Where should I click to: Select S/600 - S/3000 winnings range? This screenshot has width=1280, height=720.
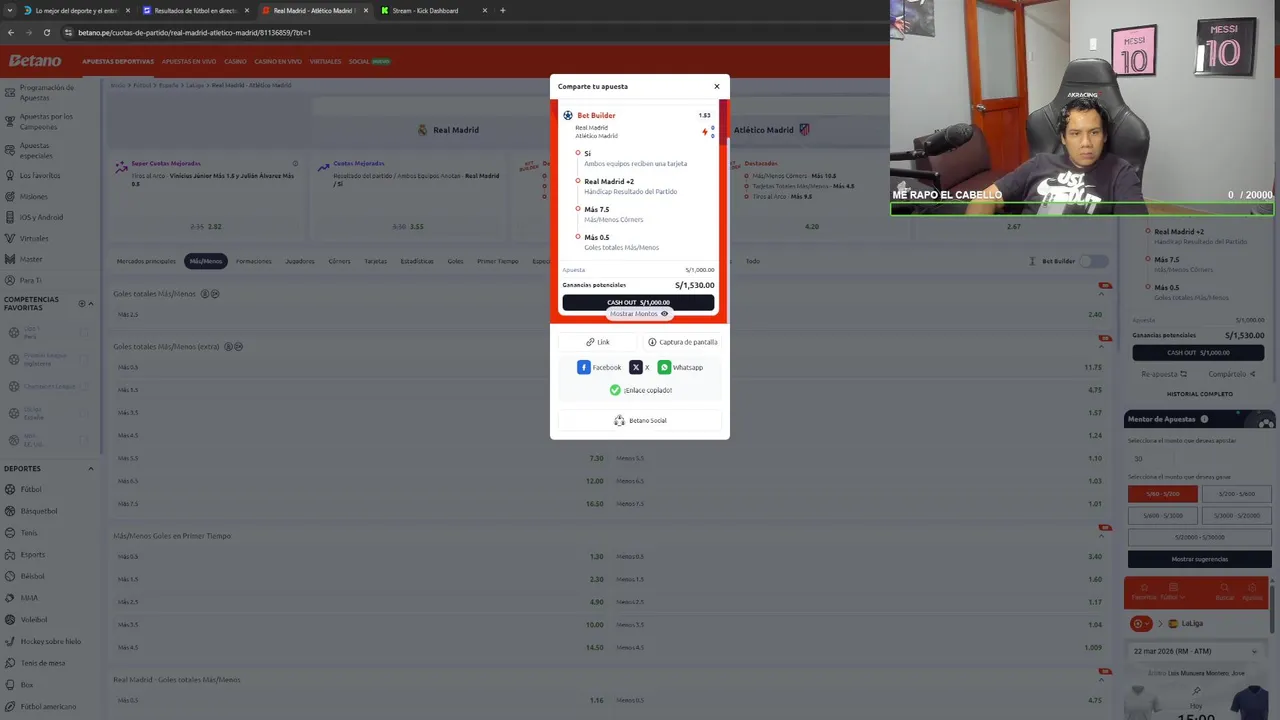click(x=1162, y=515)
